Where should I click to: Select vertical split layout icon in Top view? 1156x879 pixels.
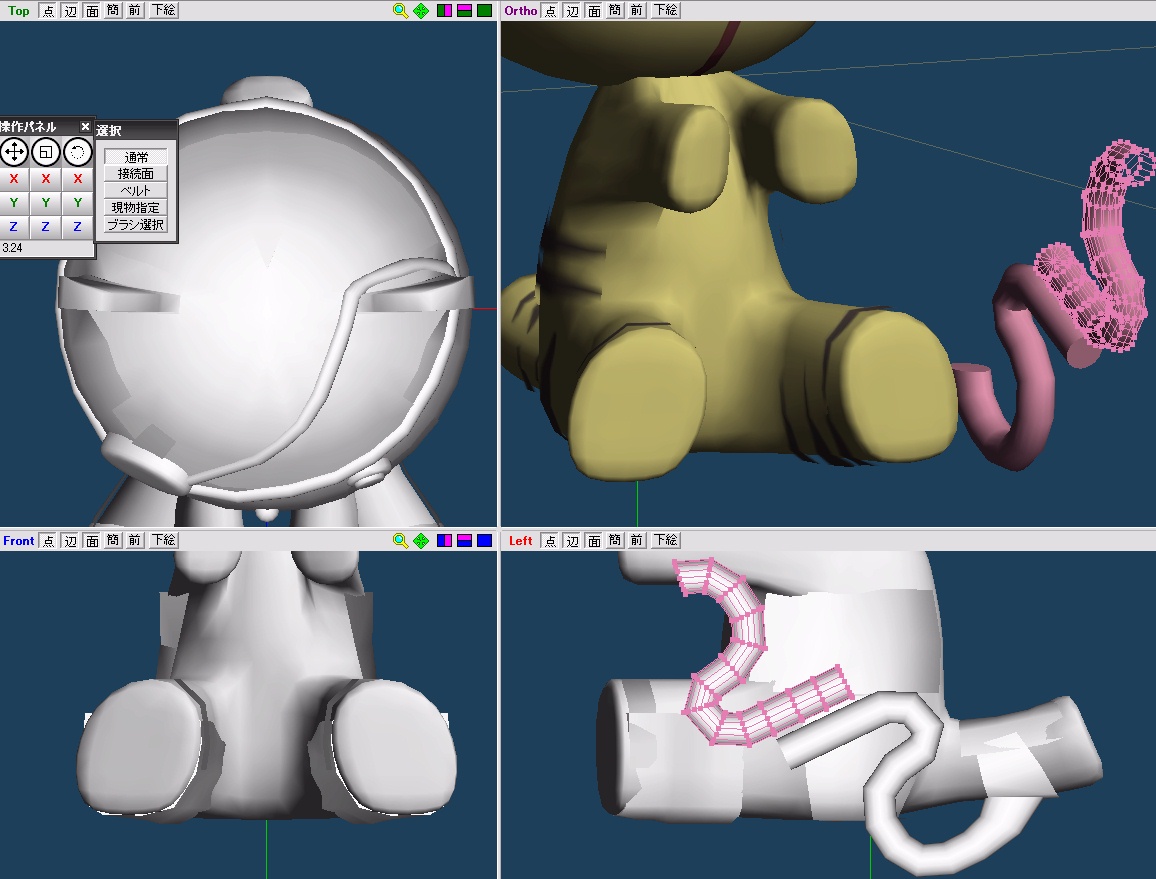click(x=445, y=11)
